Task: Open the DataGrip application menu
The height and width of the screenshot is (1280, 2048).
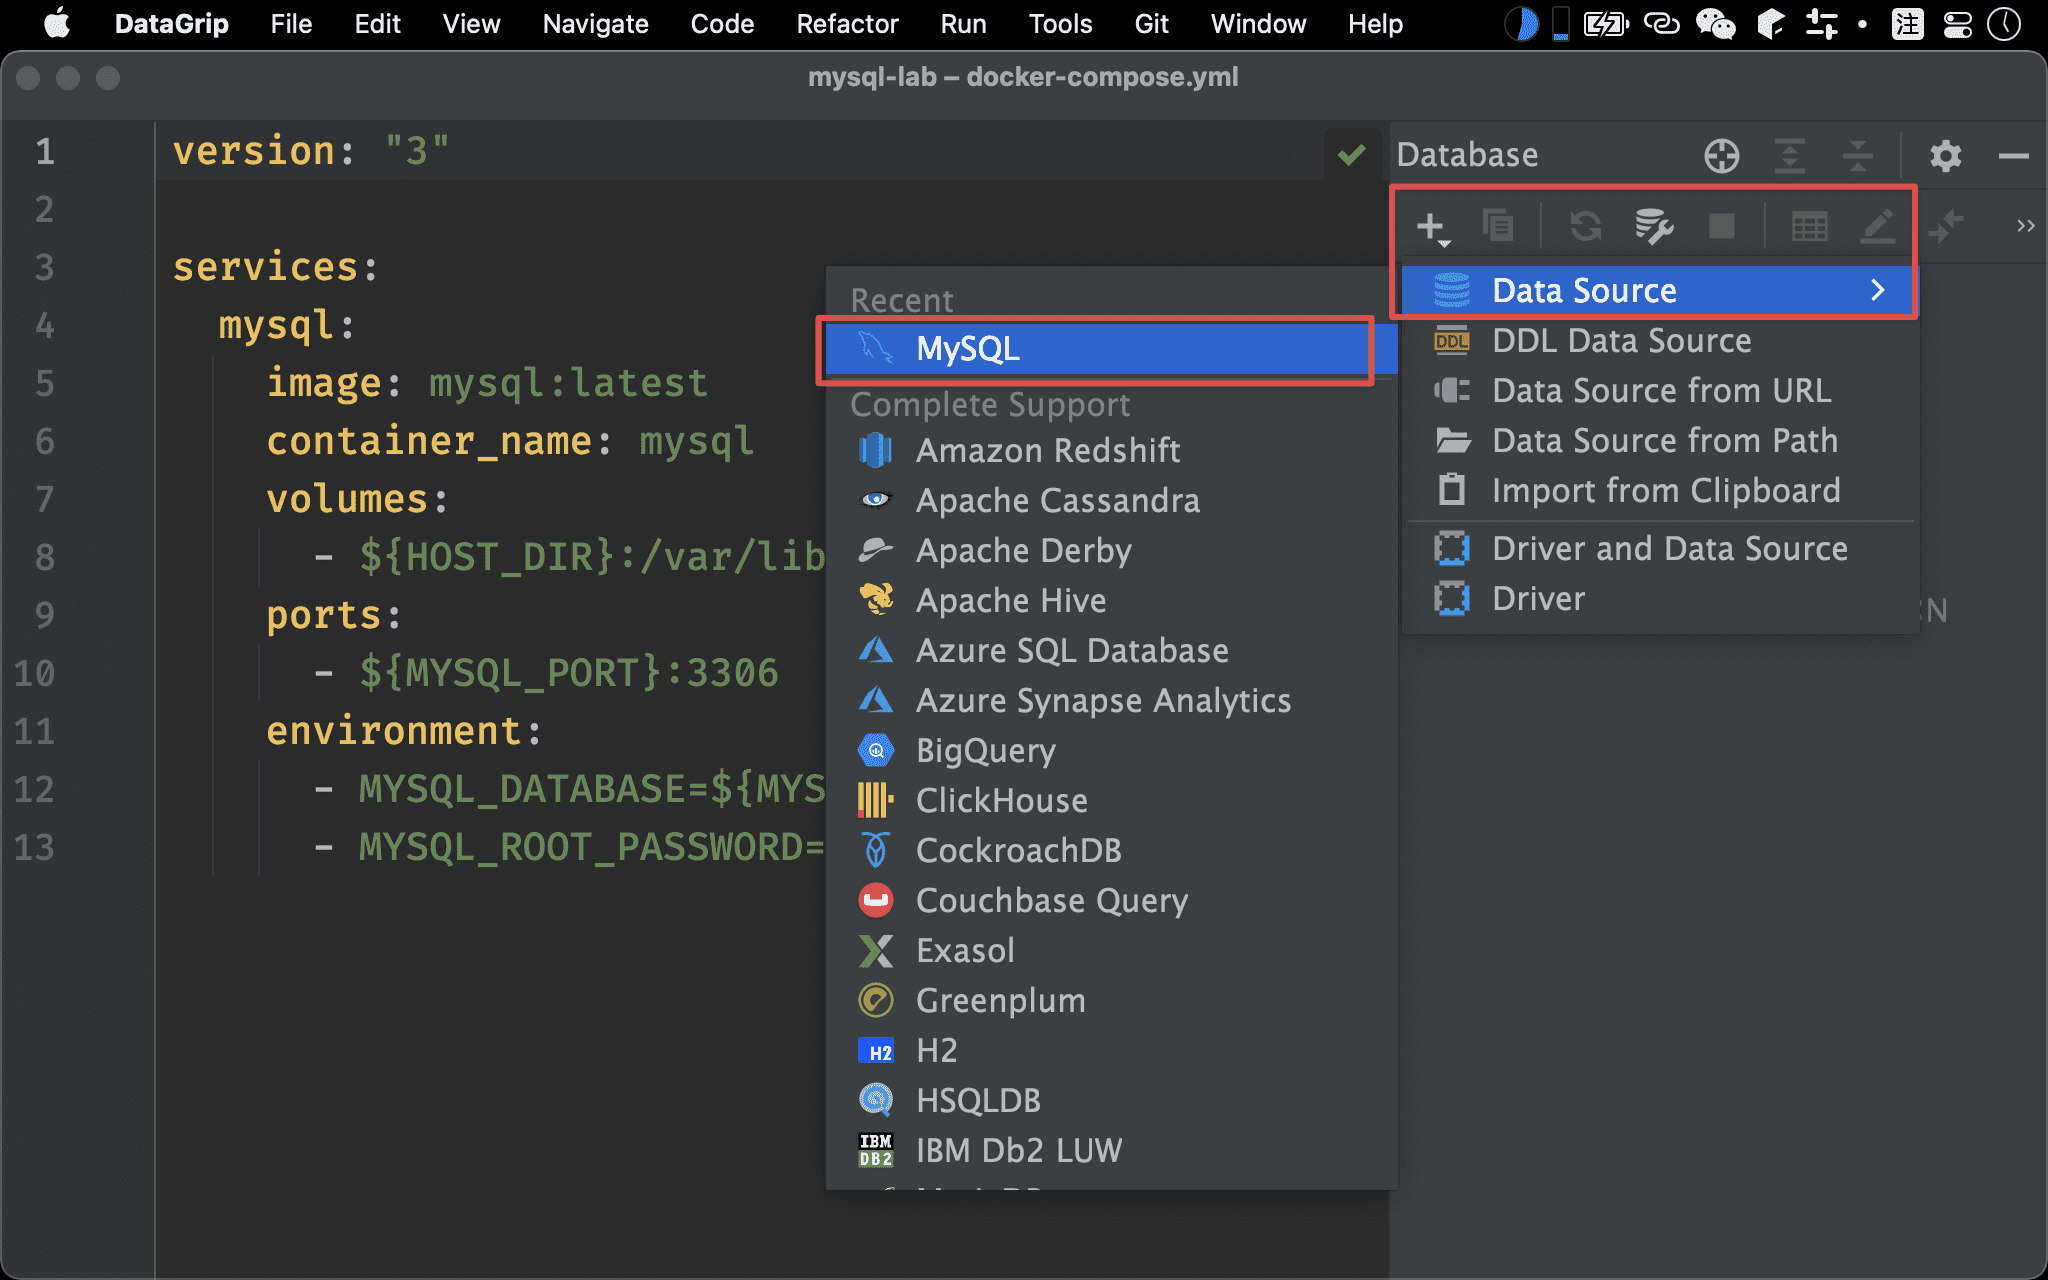Action: point(171,24)
